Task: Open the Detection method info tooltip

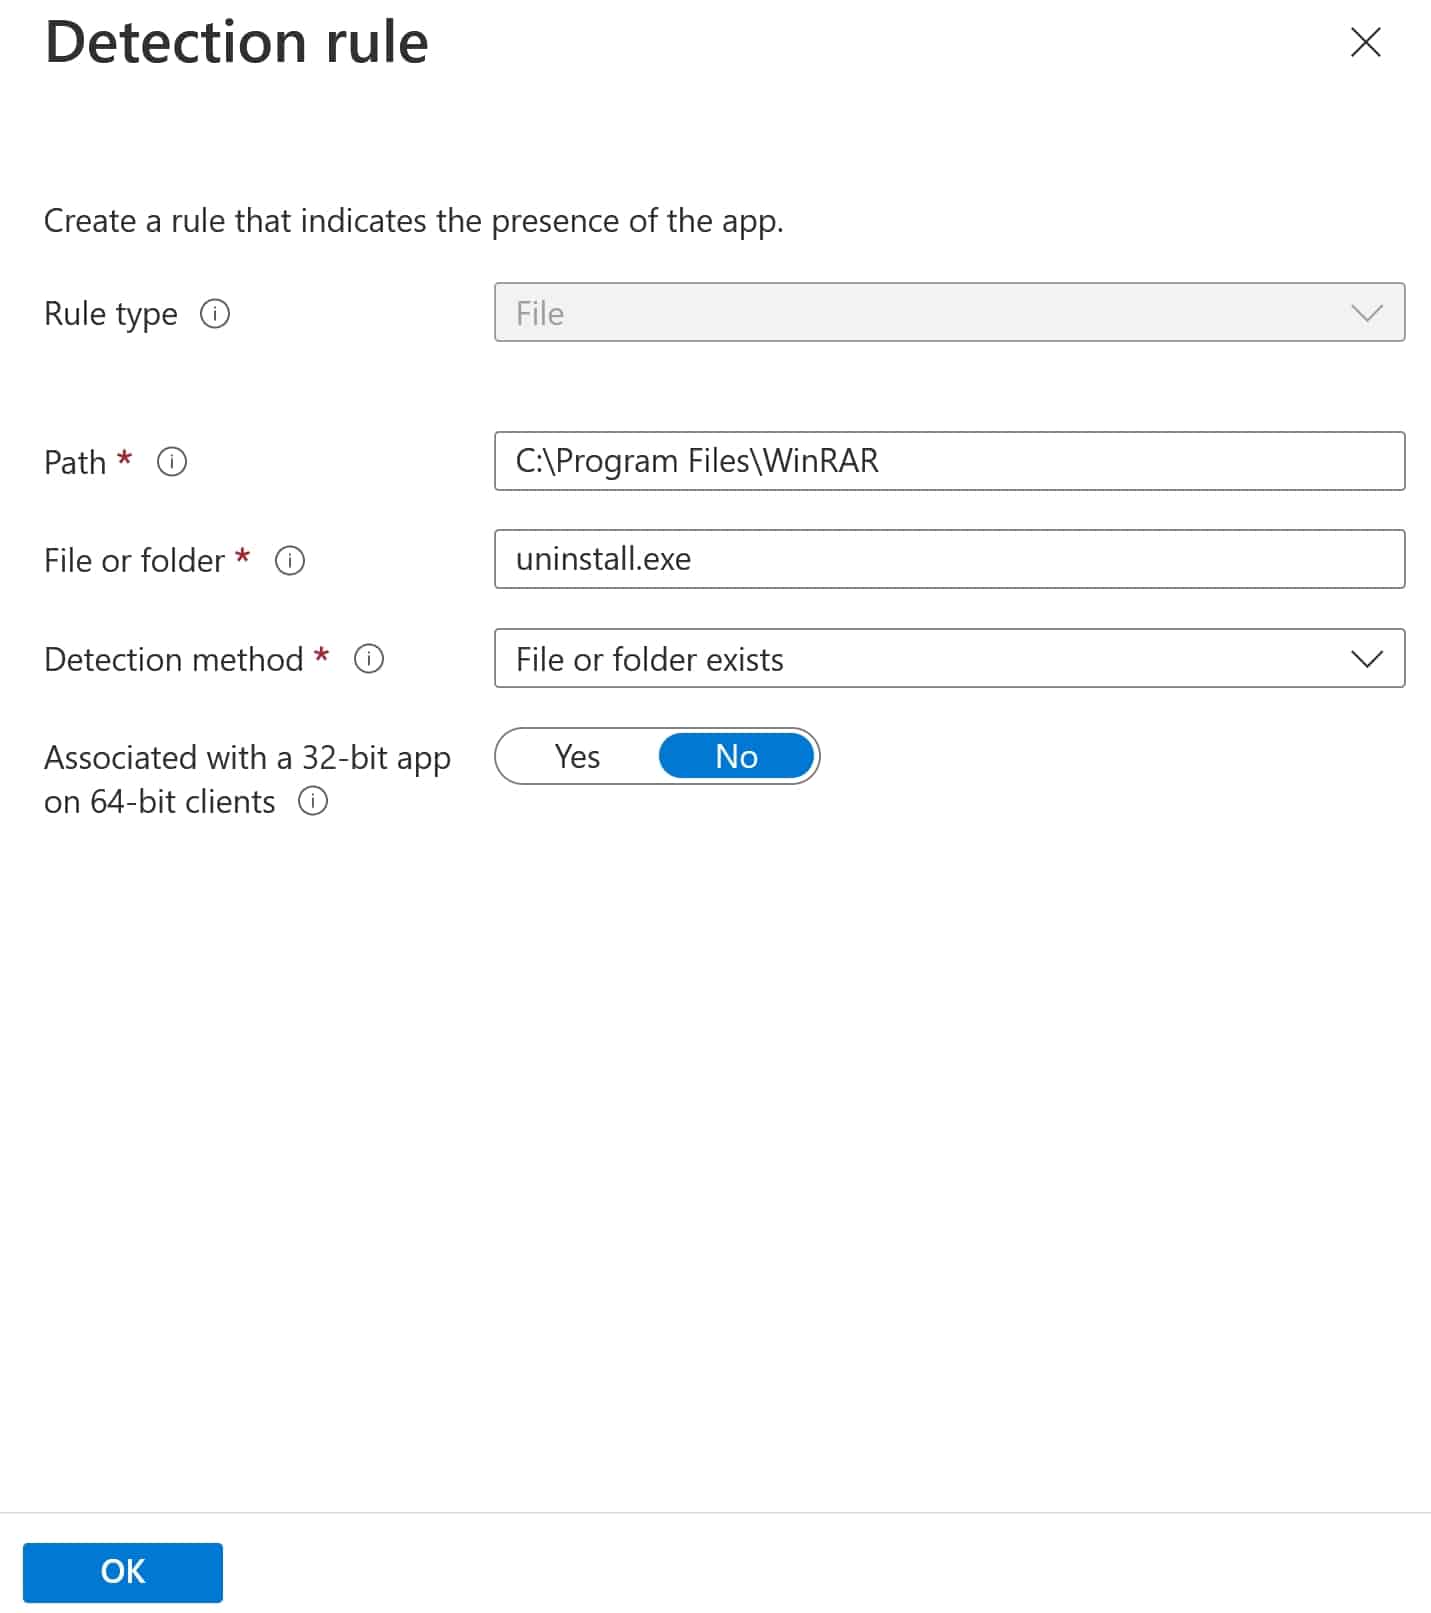Action: click(368, 660)
